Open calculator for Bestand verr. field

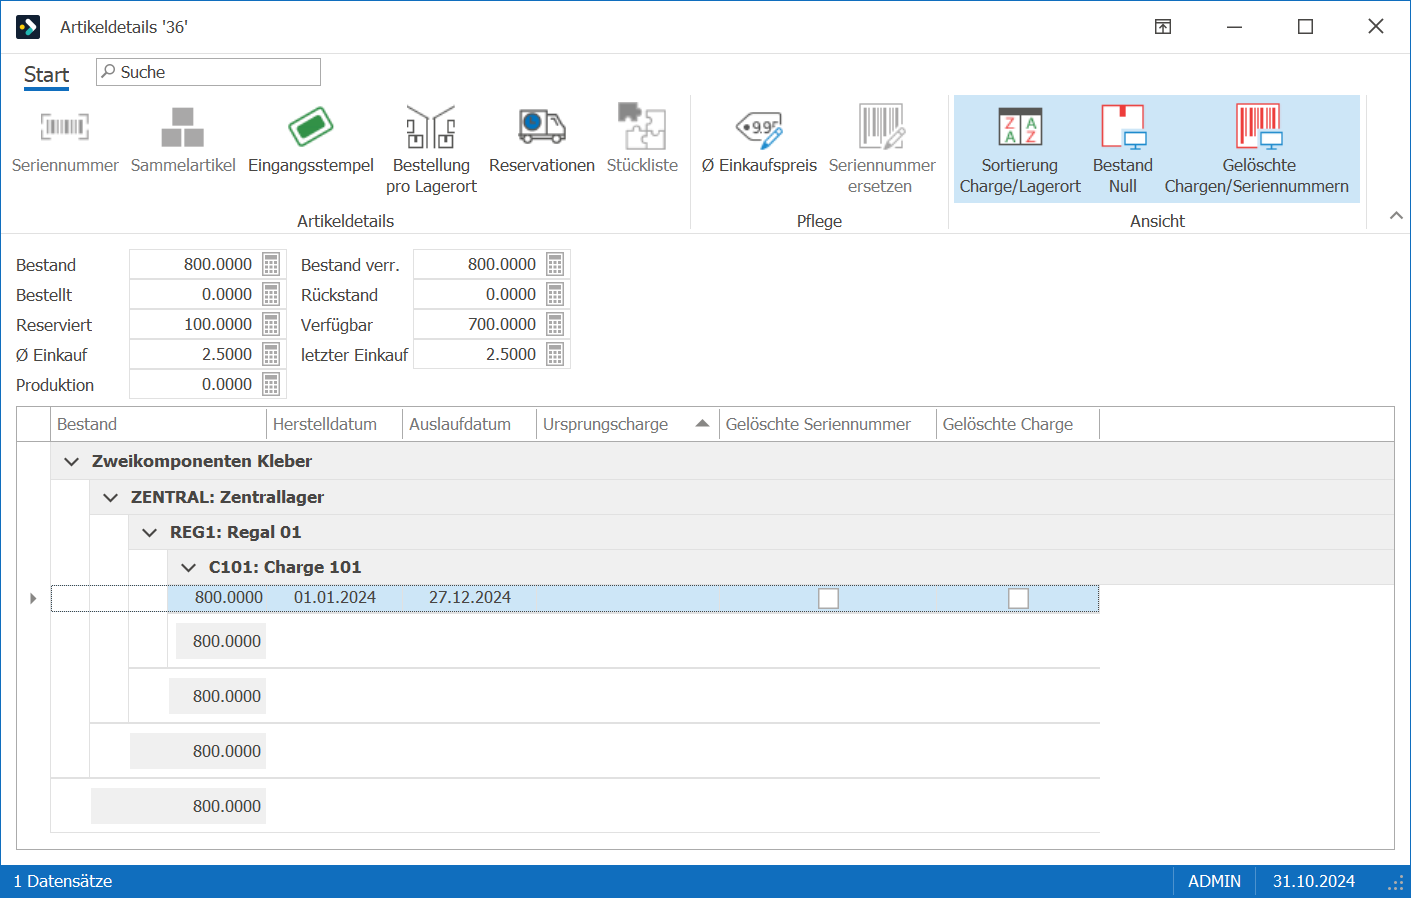tap(555, 264)
